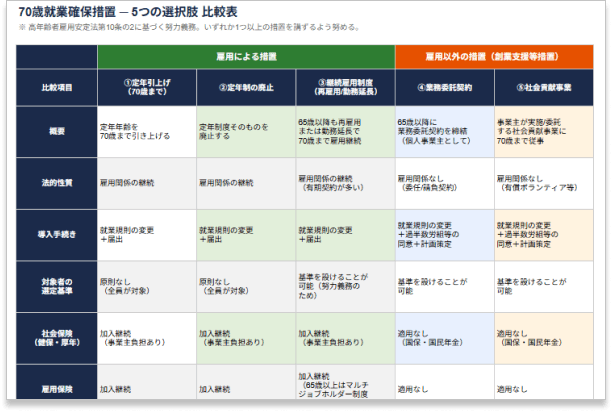Click the cell '雇用関係なし（委任/請負契約）'
The height and width of the screenshot is (412, 612).
coord(445,183)
